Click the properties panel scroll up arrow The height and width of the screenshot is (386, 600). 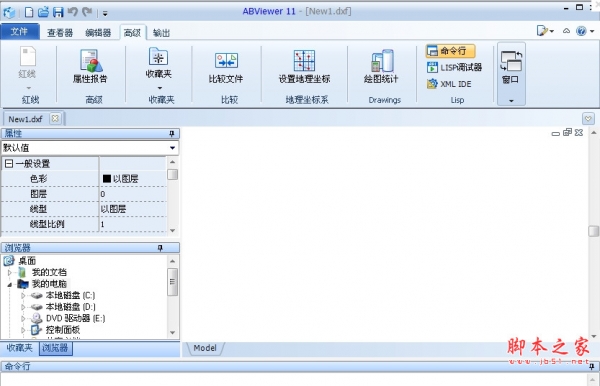[x=173, y=162]
